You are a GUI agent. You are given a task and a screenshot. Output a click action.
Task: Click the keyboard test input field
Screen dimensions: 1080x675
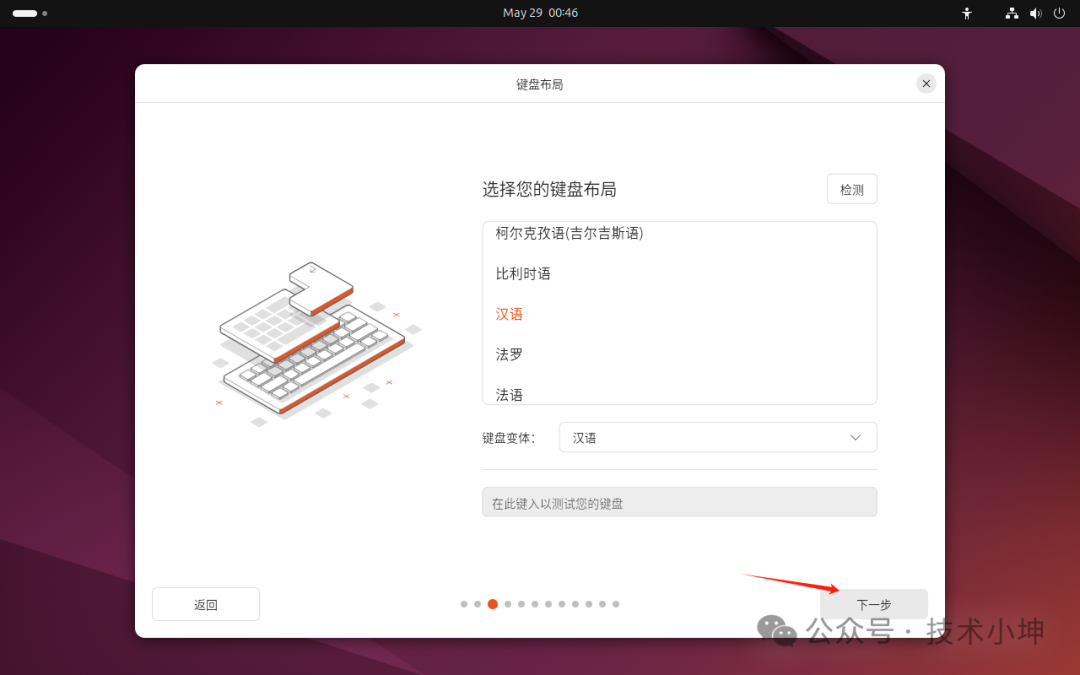tap(679, 502)
